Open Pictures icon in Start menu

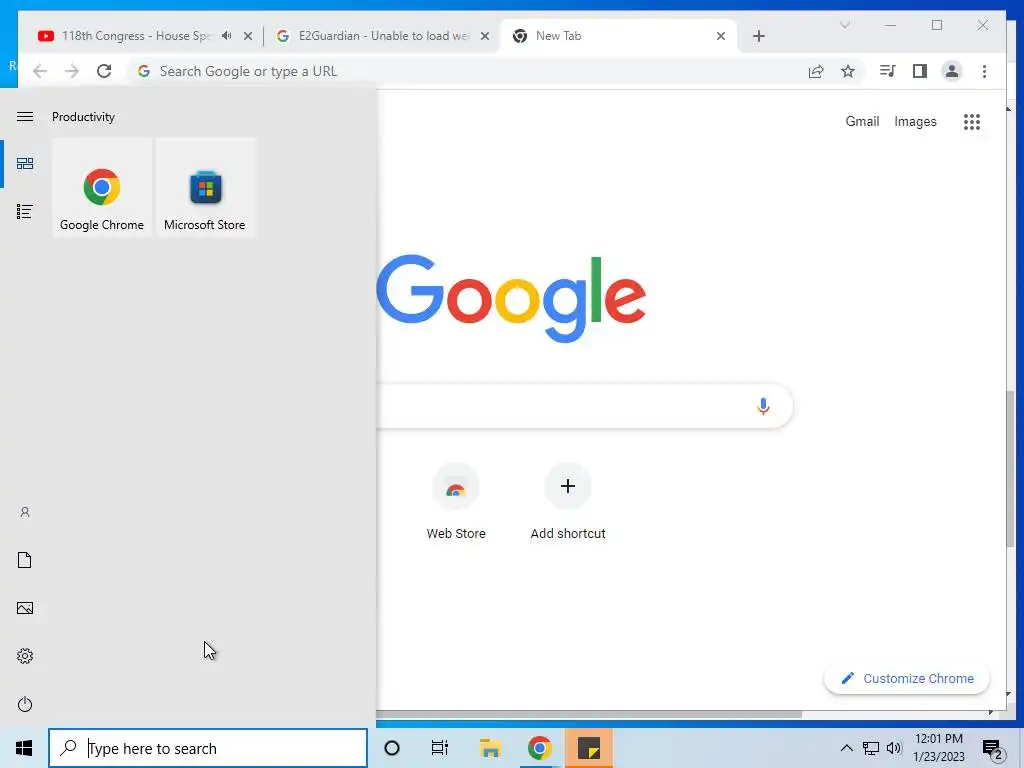[x=25, y=608]
